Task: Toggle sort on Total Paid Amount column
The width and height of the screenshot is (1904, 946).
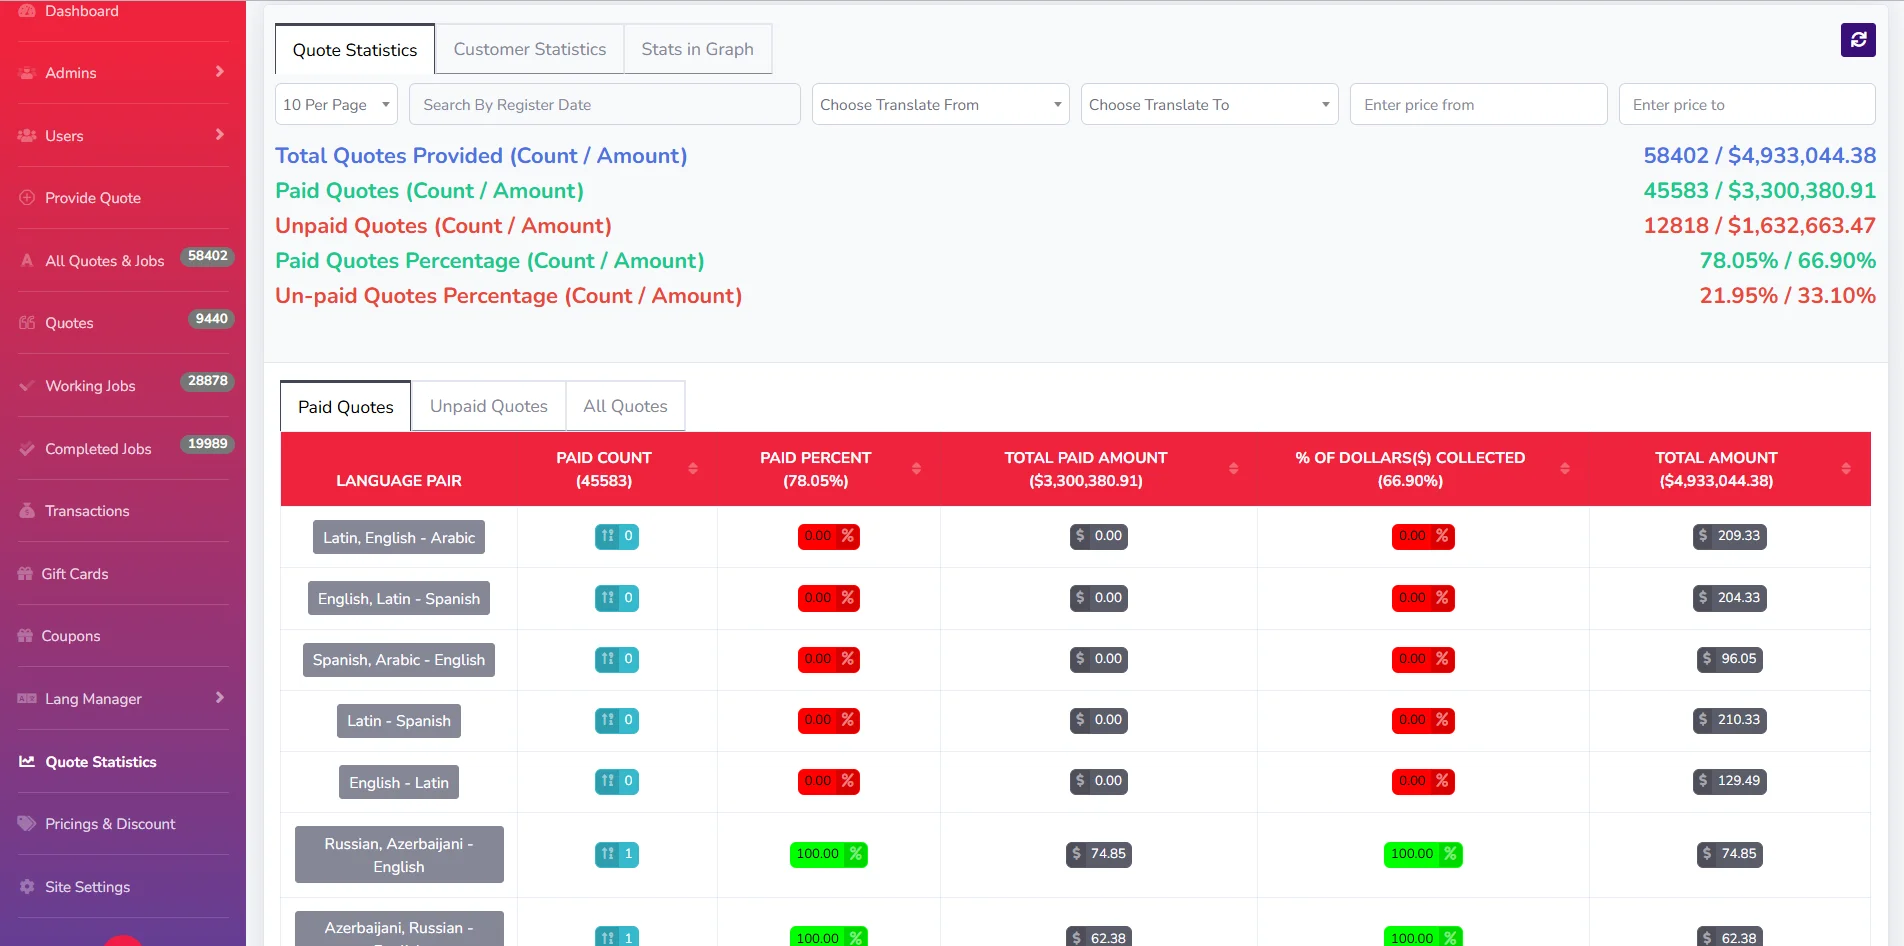Action: [x=1233, y=469]
